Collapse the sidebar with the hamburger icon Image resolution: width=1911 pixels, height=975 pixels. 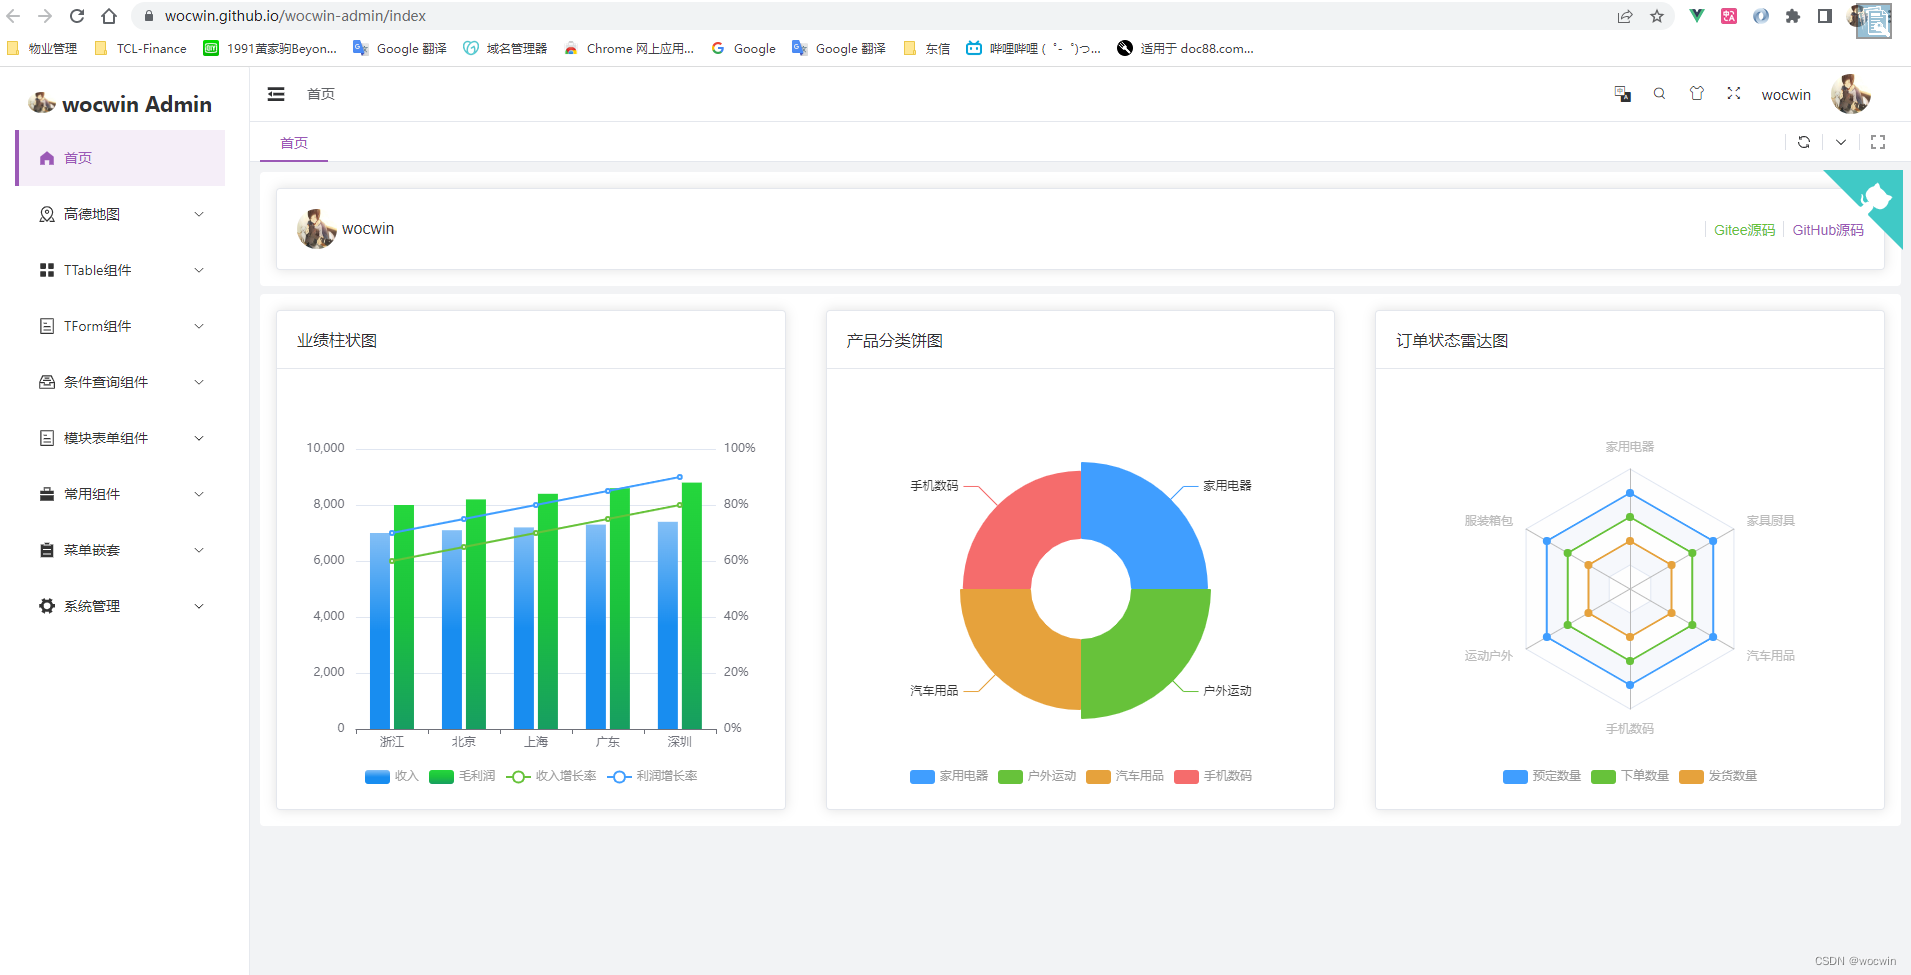(276, 94)
